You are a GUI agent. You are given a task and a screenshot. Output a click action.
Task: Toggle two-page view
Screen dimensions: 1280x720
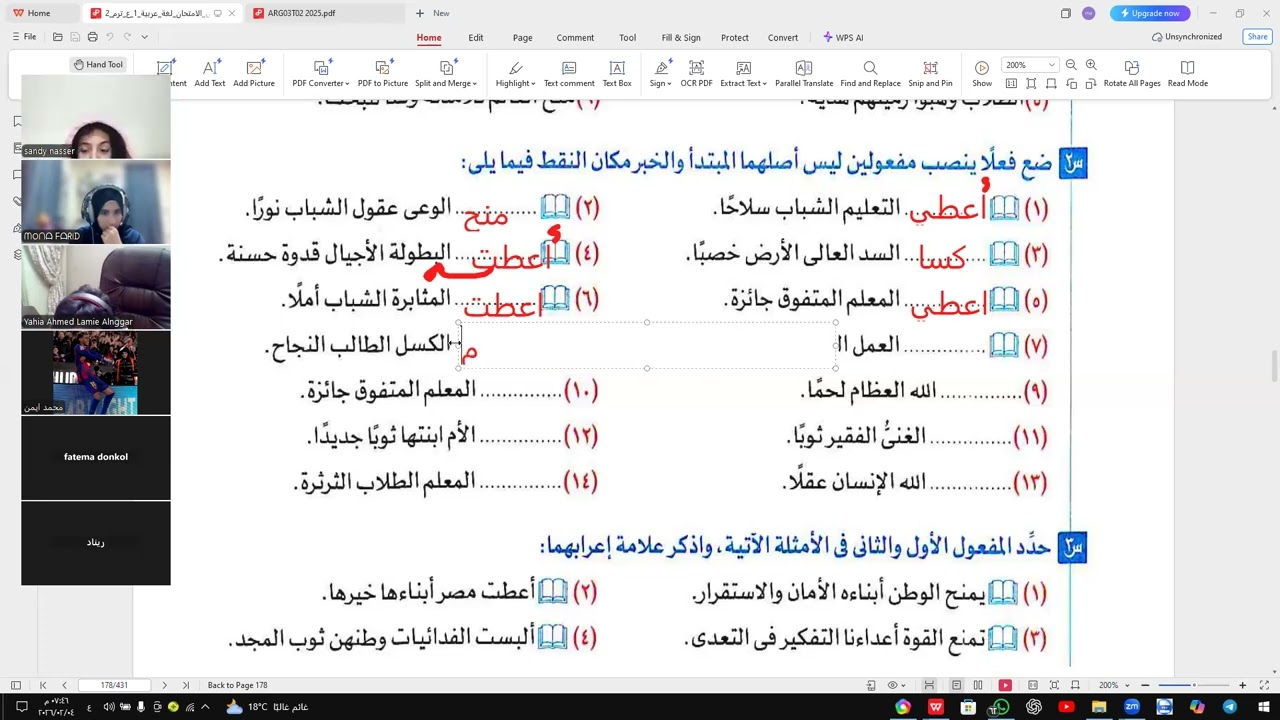(x=978, y=685)
